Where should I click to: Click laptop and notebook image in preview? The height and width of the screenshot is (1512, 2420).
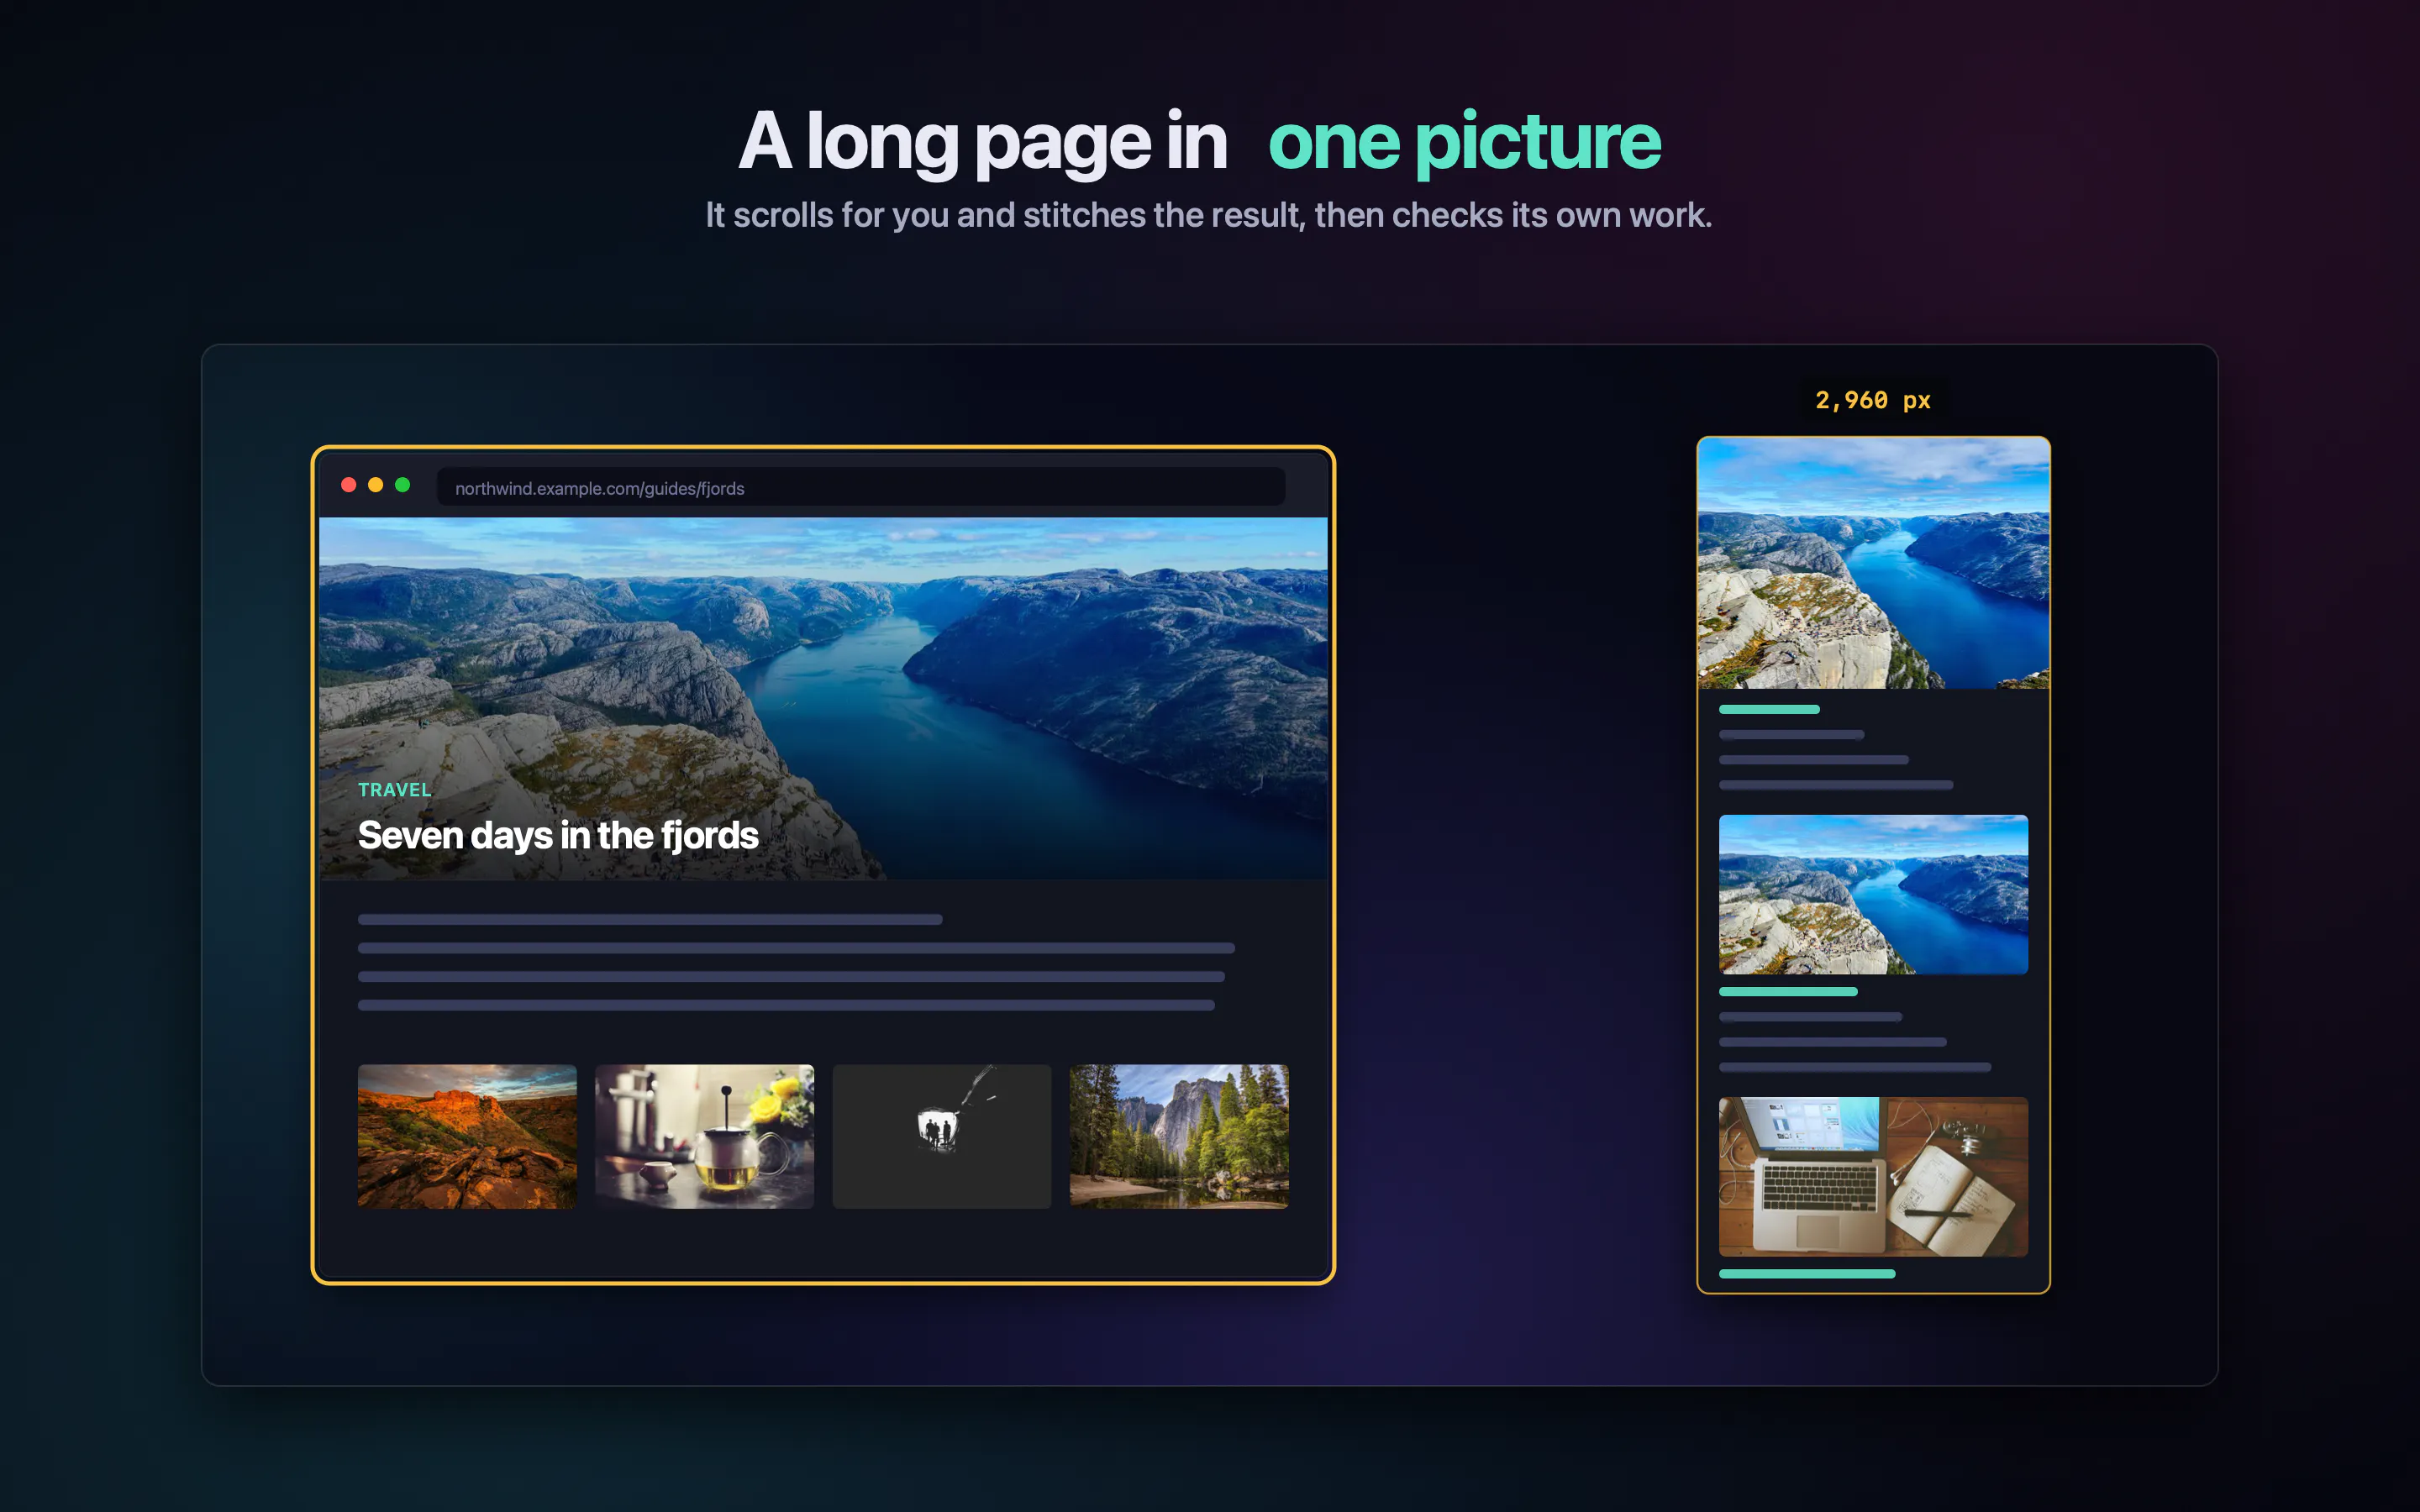(x=1873, y=1177)
